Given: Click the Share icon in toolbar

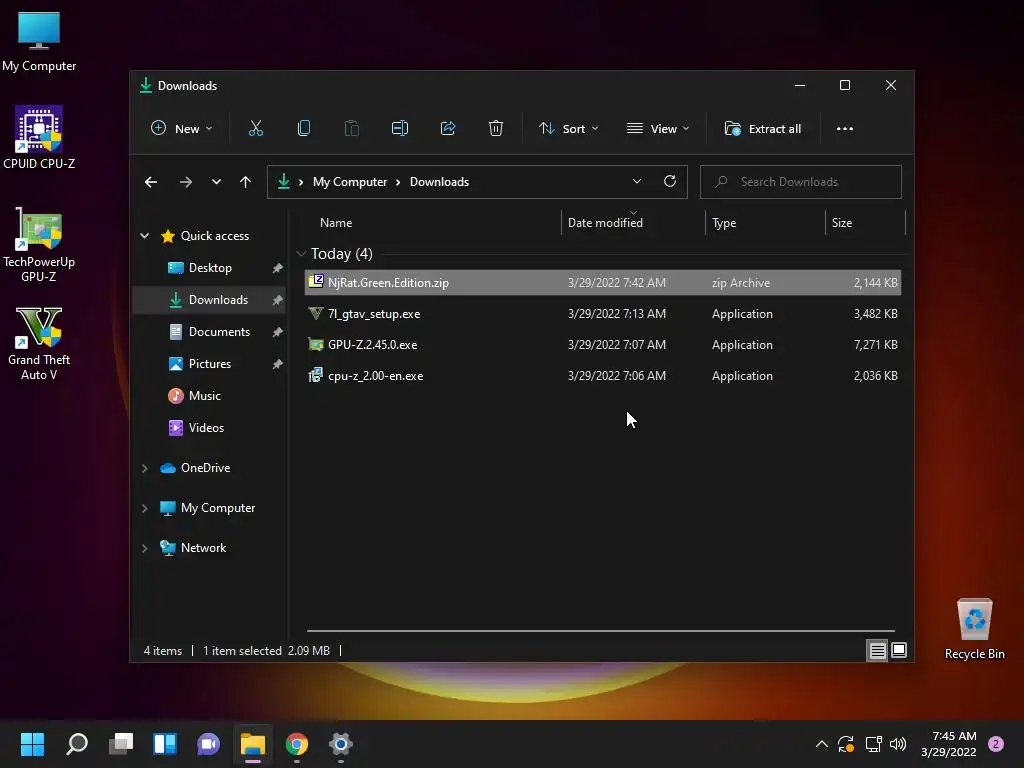Looking at the screenshot, I should click(448, 129).
